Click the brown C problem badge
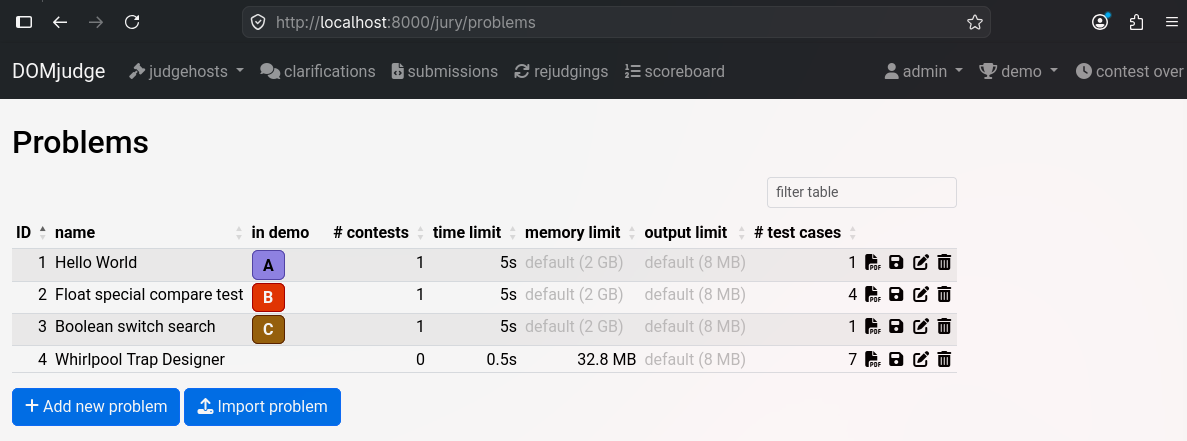 [268, 330]
